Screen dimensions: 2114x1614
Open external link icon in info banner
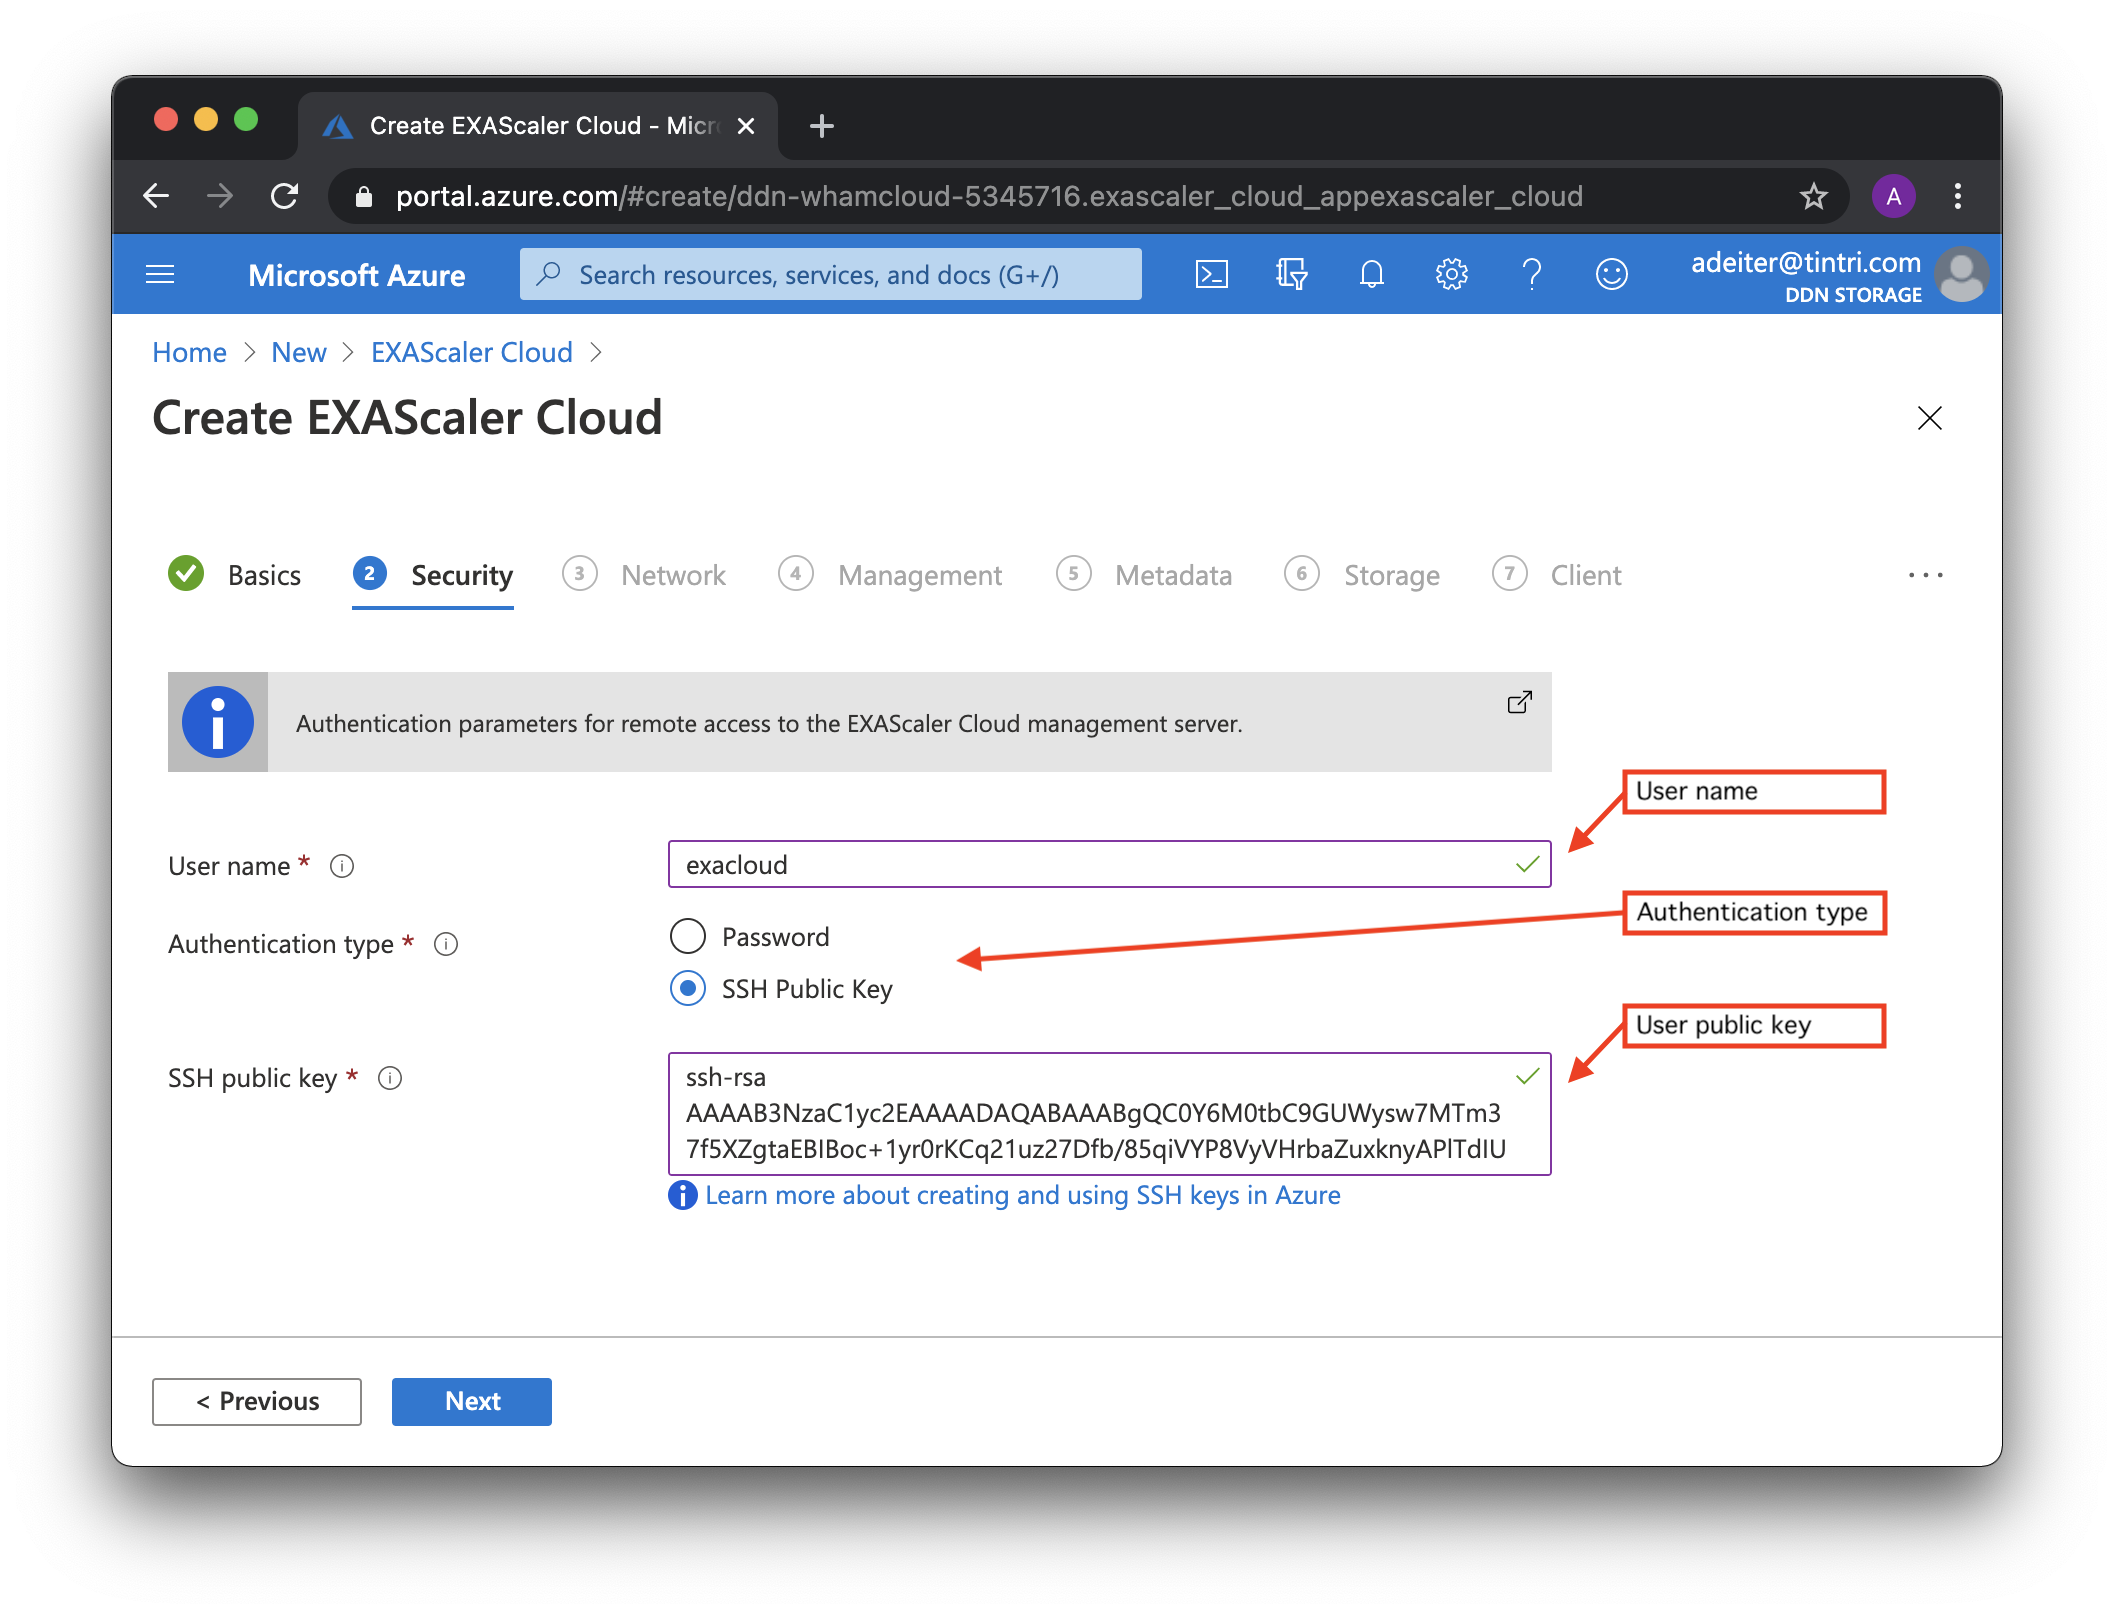[1519, 702]
